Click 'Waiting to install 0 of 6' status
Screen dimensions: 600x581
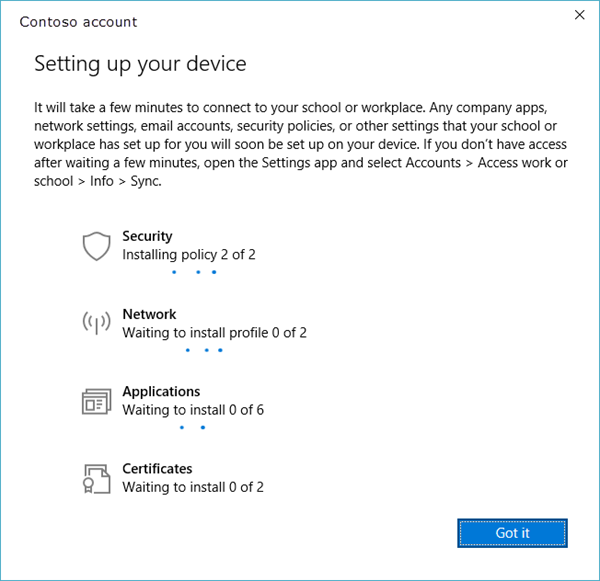(193, 410)
